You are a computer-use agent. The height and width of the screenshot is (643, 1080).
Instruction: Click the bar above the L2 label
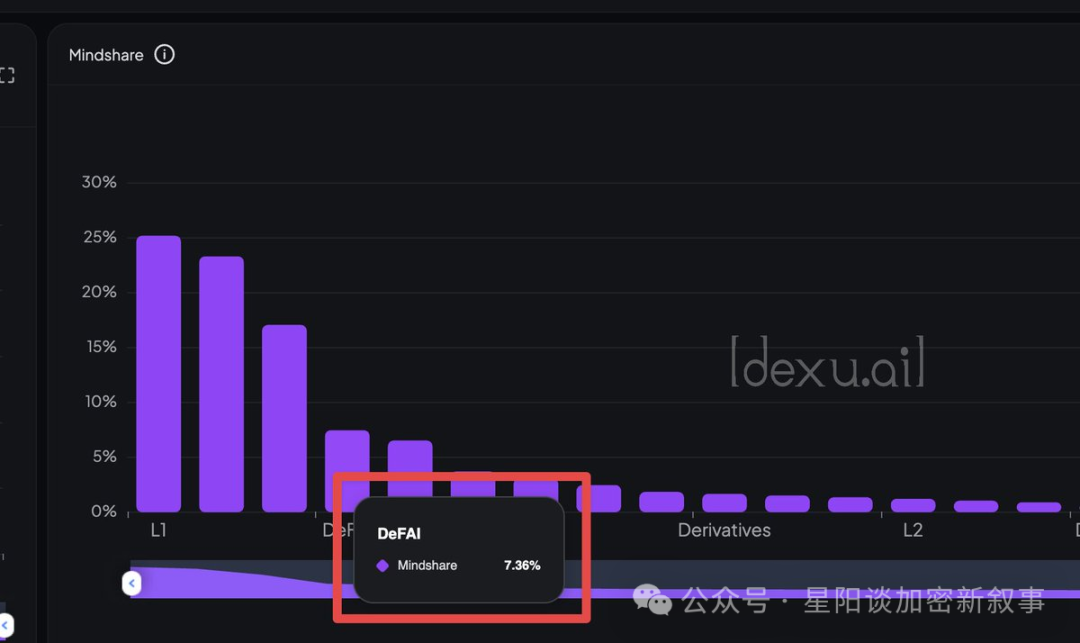point(913,505)
